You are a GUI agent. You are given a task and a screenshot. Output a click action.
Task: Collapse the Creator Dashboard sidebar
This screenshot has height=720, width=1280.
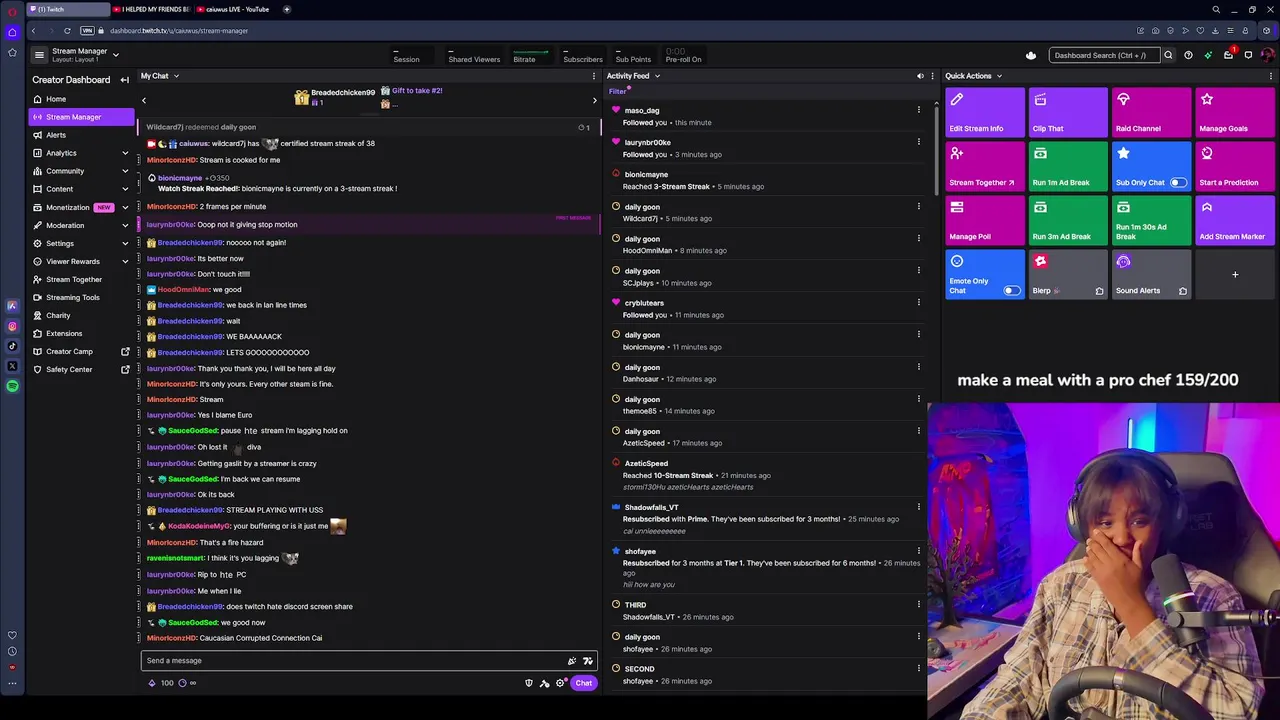124,80
